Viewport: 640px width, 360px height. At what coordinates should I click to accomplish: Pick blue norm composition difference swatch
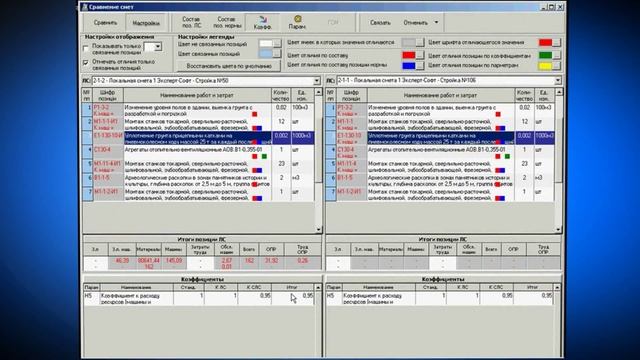tap(409, 65)
